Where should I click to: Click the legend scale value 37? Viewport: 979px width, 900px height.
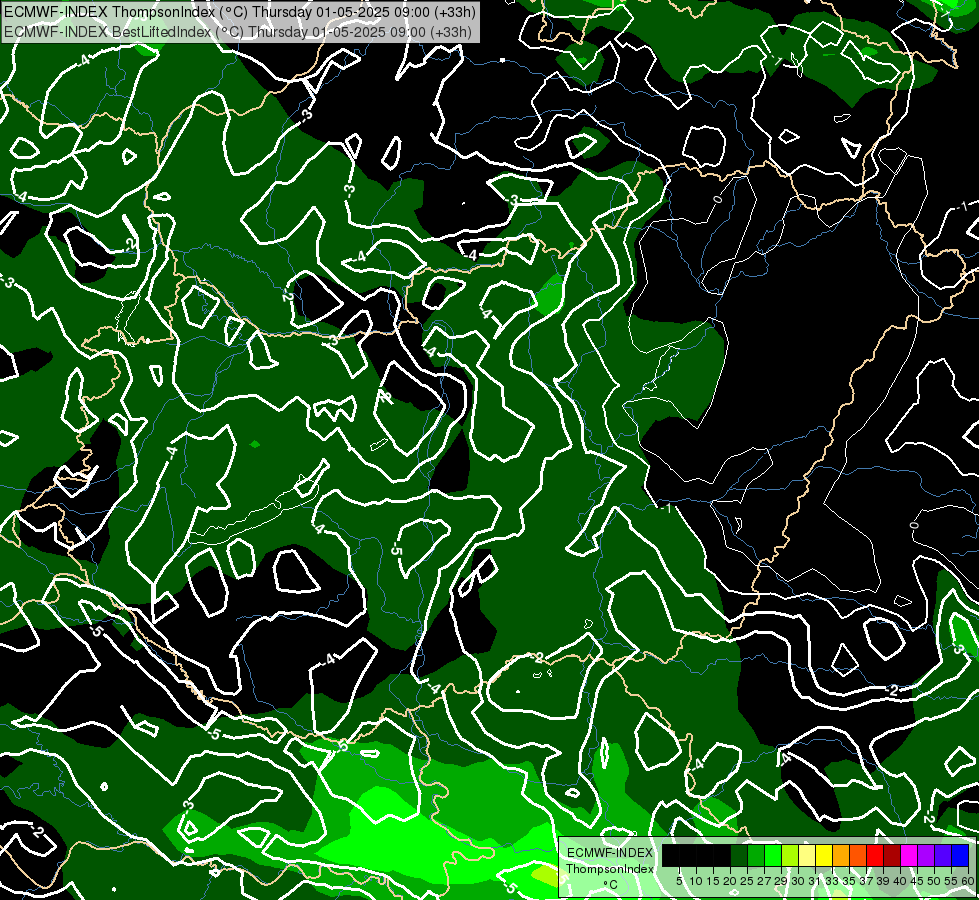pyautogui.click(x=866, y=881)
